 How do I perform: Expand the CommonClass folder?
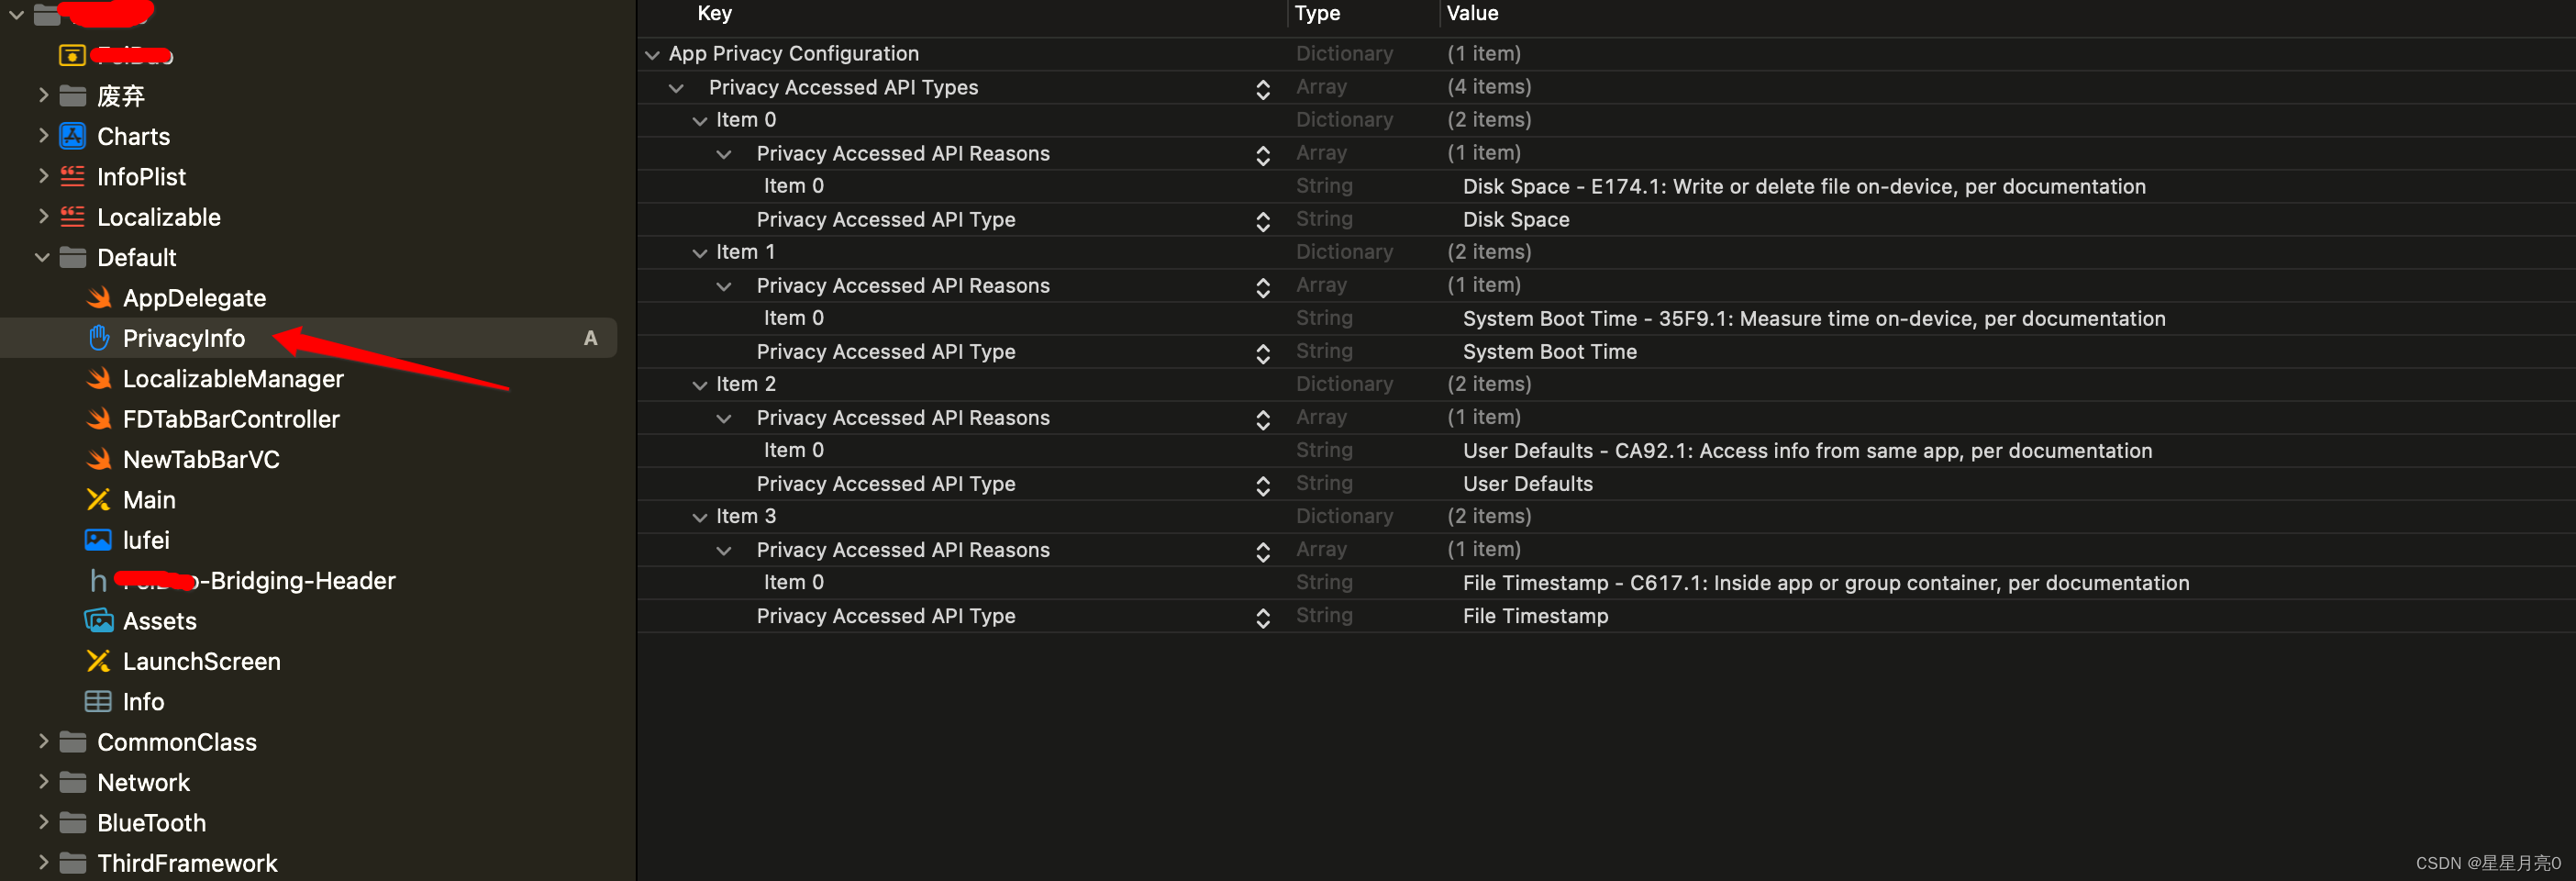tap(43, 741)
